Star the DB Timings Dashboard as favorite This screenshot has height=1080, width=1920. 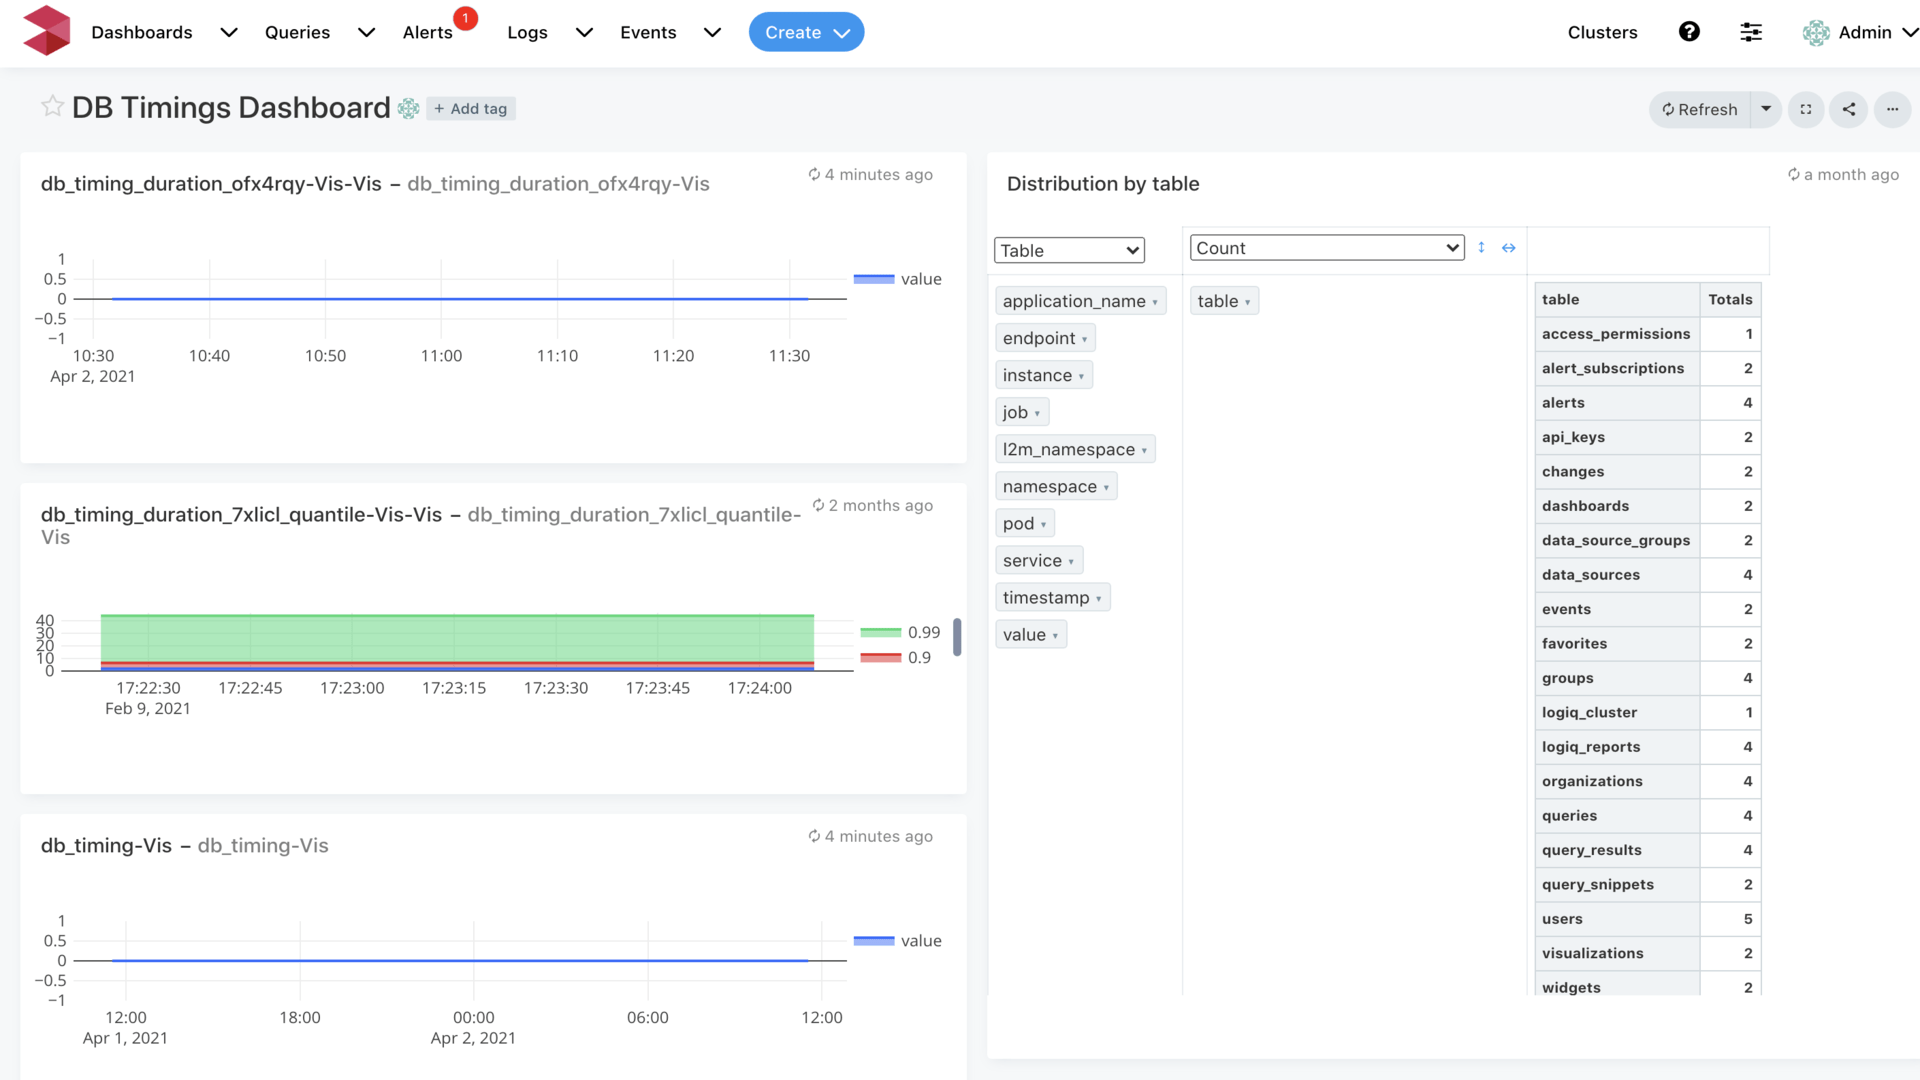52,106
